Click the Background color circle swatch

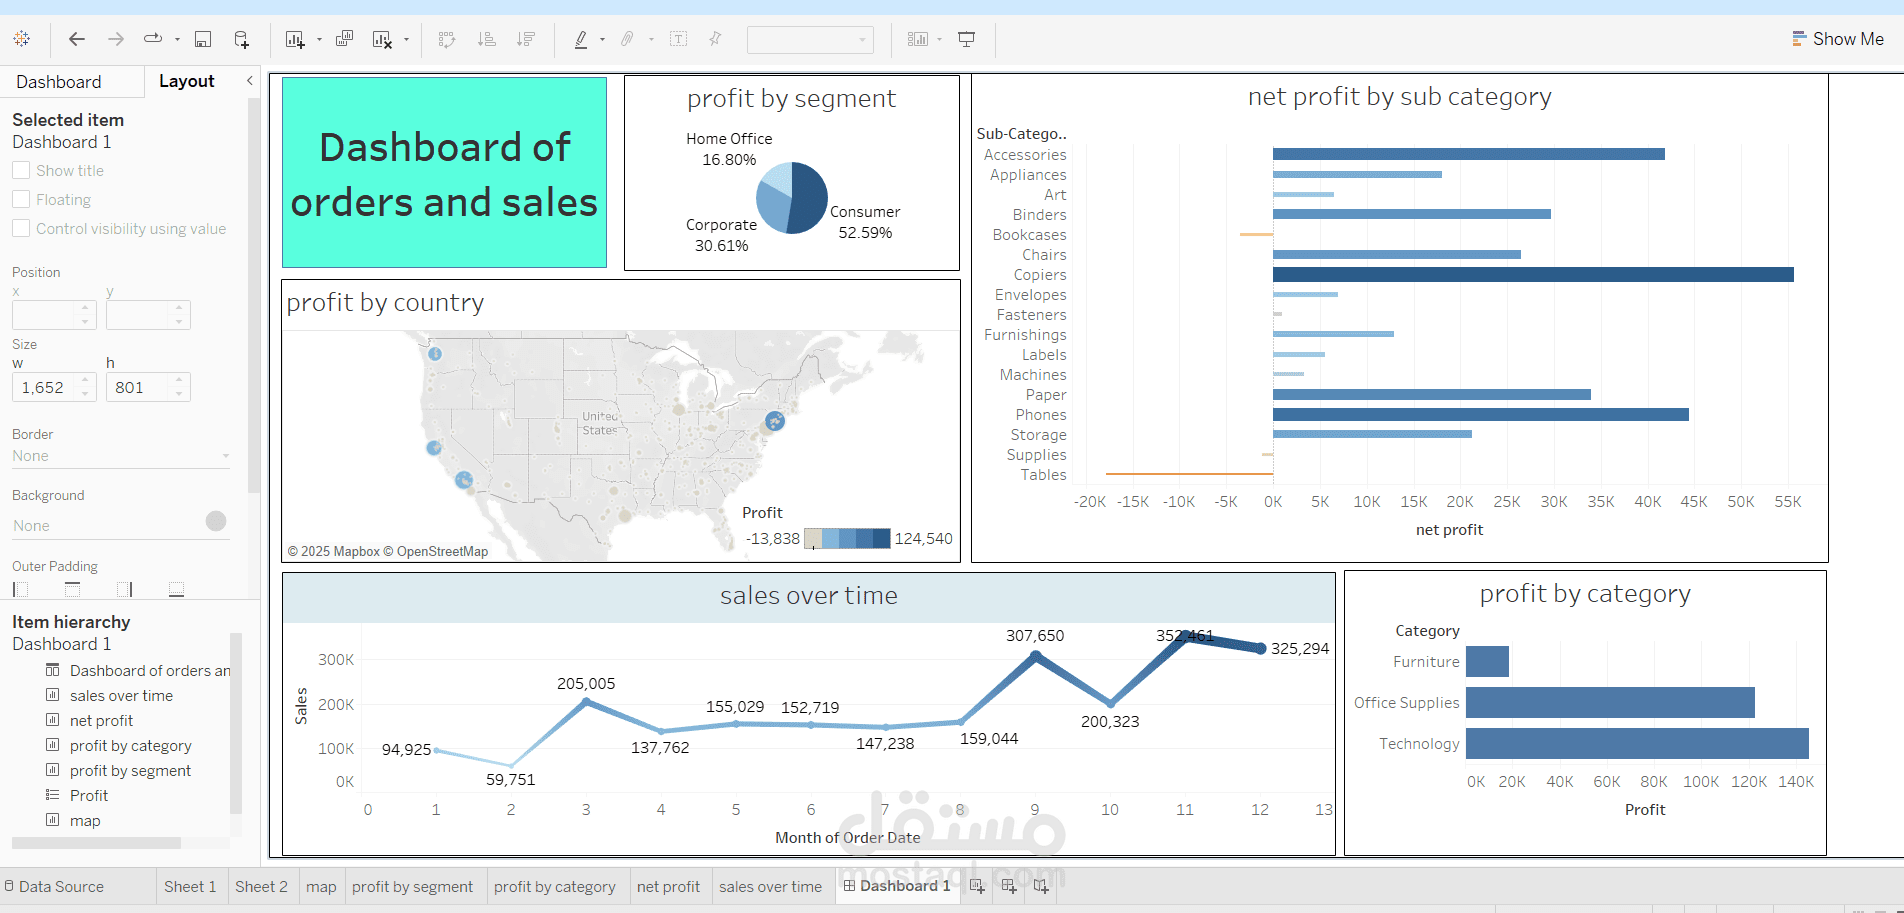(216, 521)
